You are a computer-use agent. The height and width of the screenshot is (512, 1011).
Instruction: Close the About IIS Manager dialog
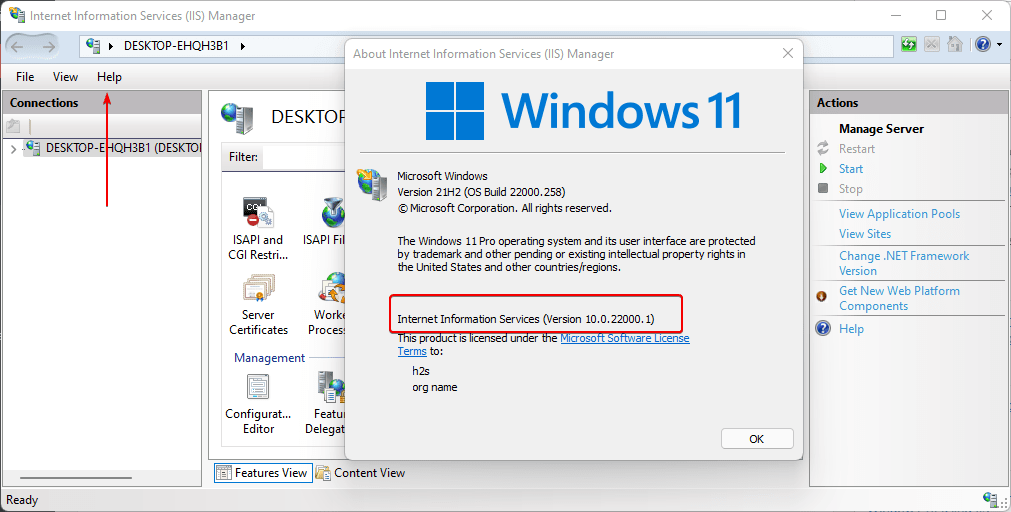(787, 54)
